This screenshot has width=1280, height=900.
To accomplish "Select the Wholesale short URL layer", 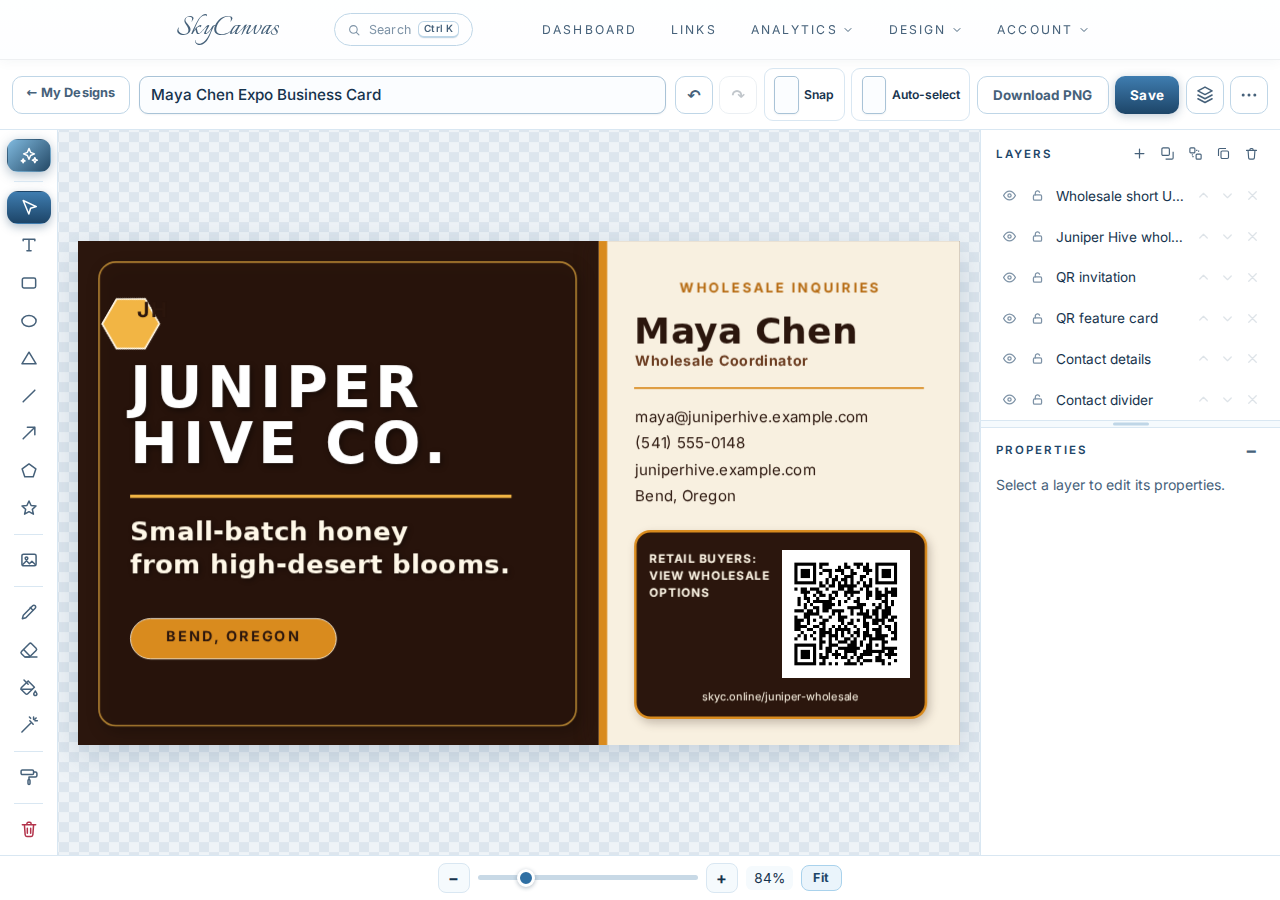I will [1130, 196].
